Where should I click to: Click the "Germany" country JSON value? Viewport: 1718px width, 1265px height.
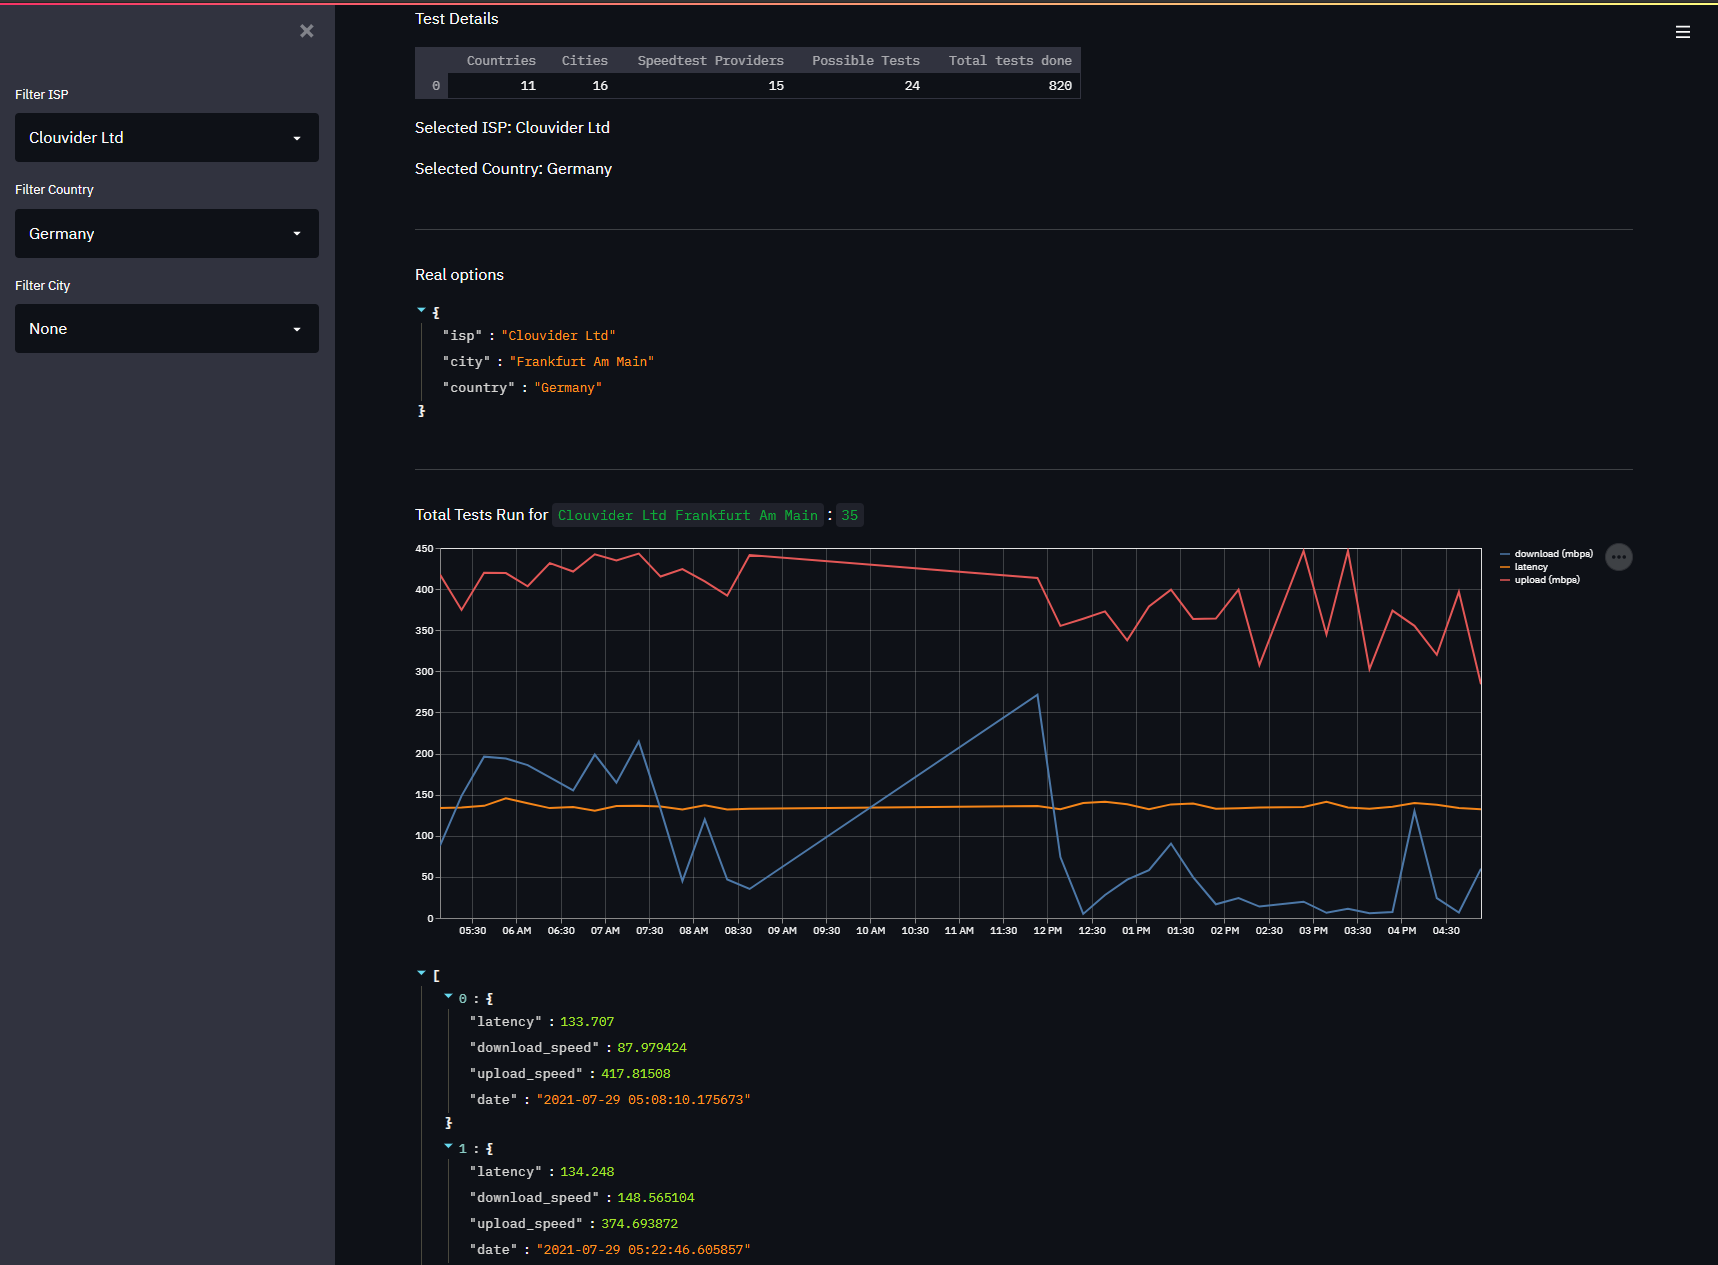[x=568, y=388]
